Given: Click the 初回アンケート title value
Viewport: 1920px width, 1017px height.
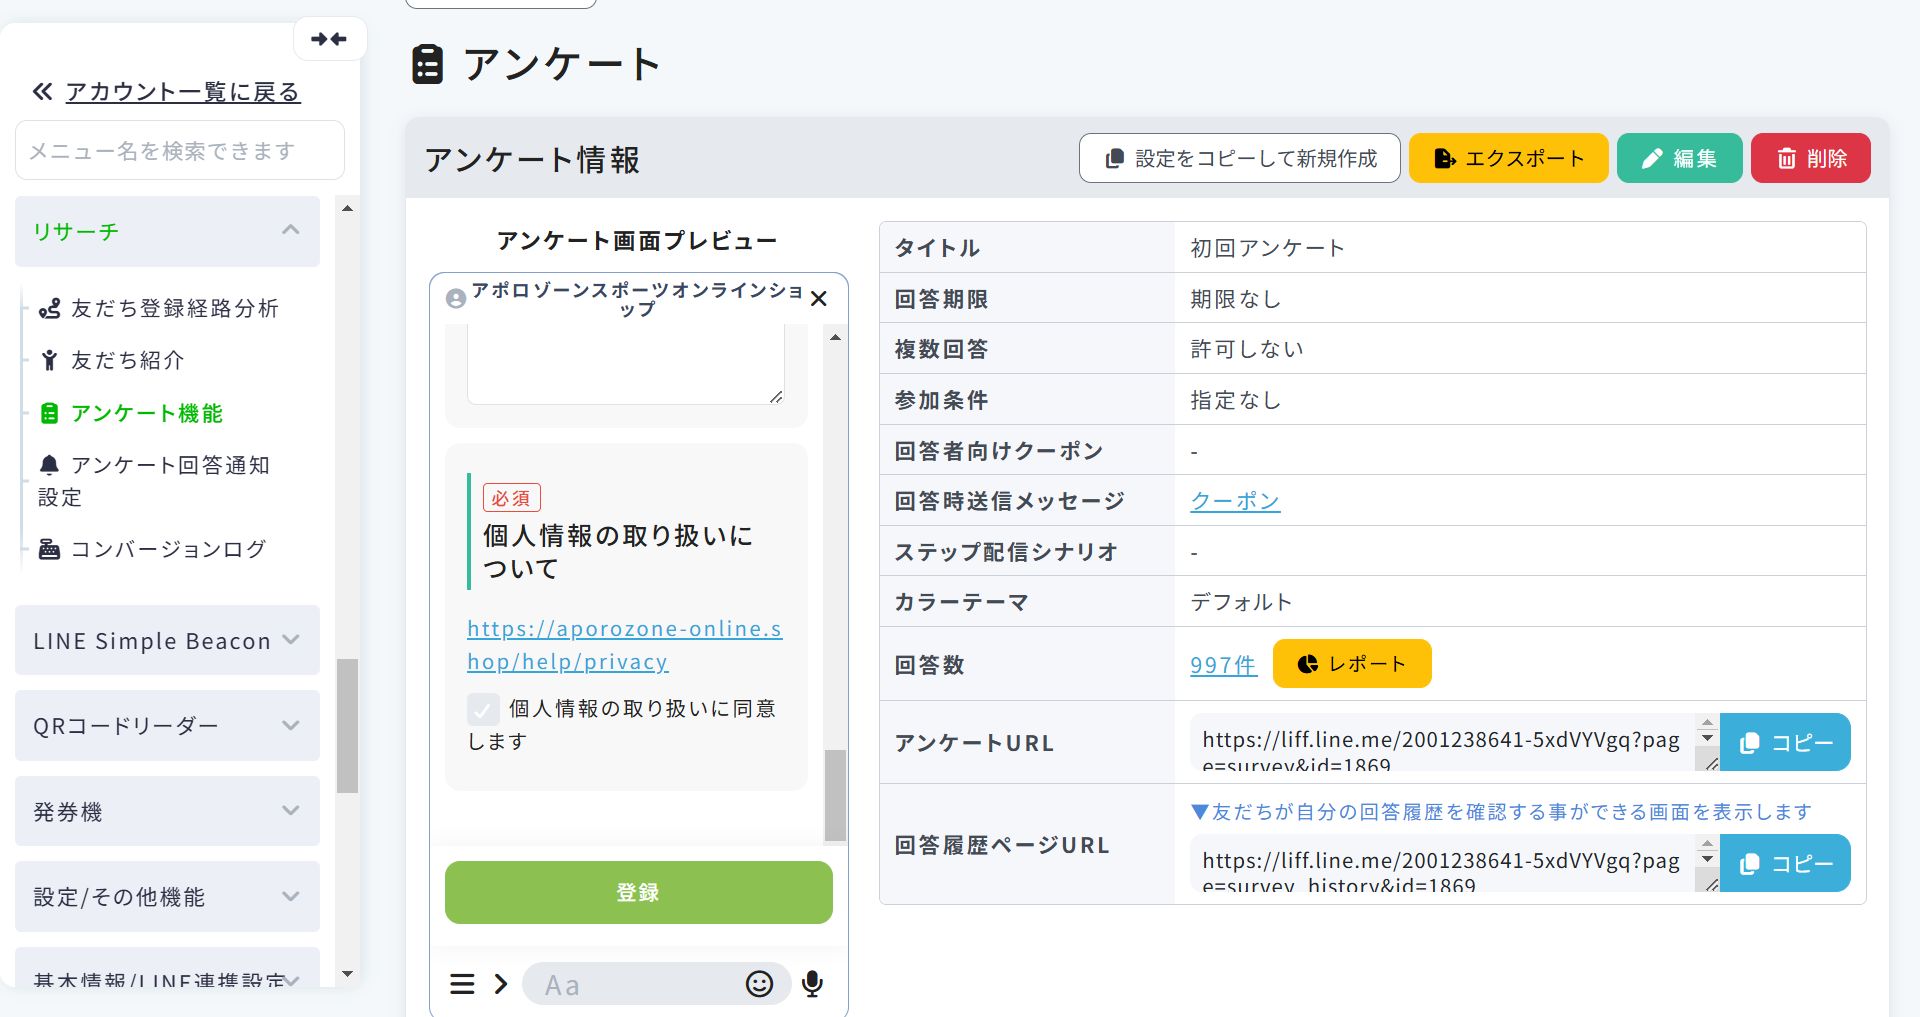Looking at the screenshot, I should coord(1267,248).
